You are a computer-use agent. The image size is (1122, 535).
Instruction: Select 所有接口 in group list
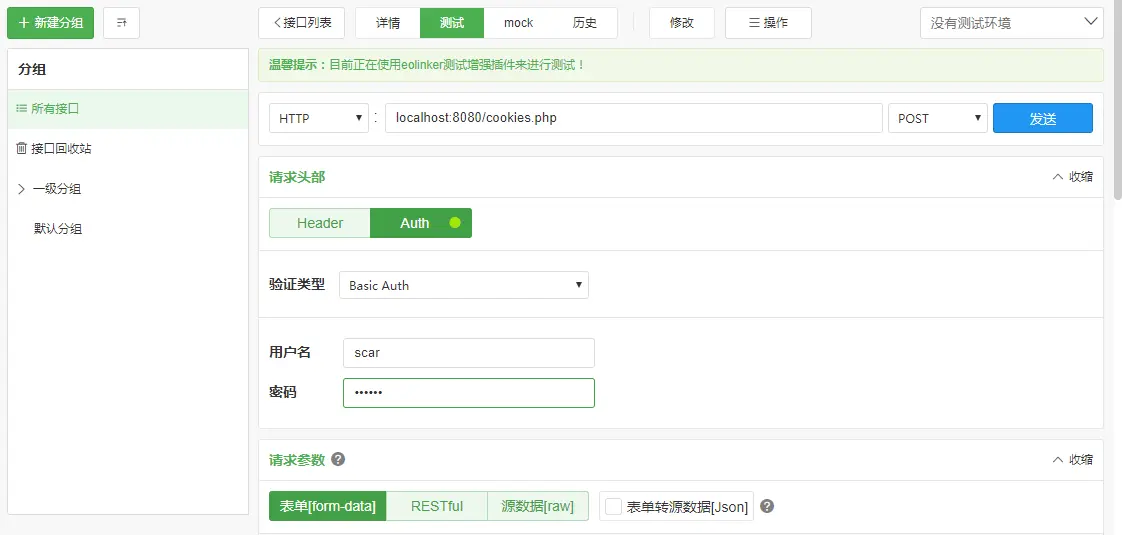127,109
